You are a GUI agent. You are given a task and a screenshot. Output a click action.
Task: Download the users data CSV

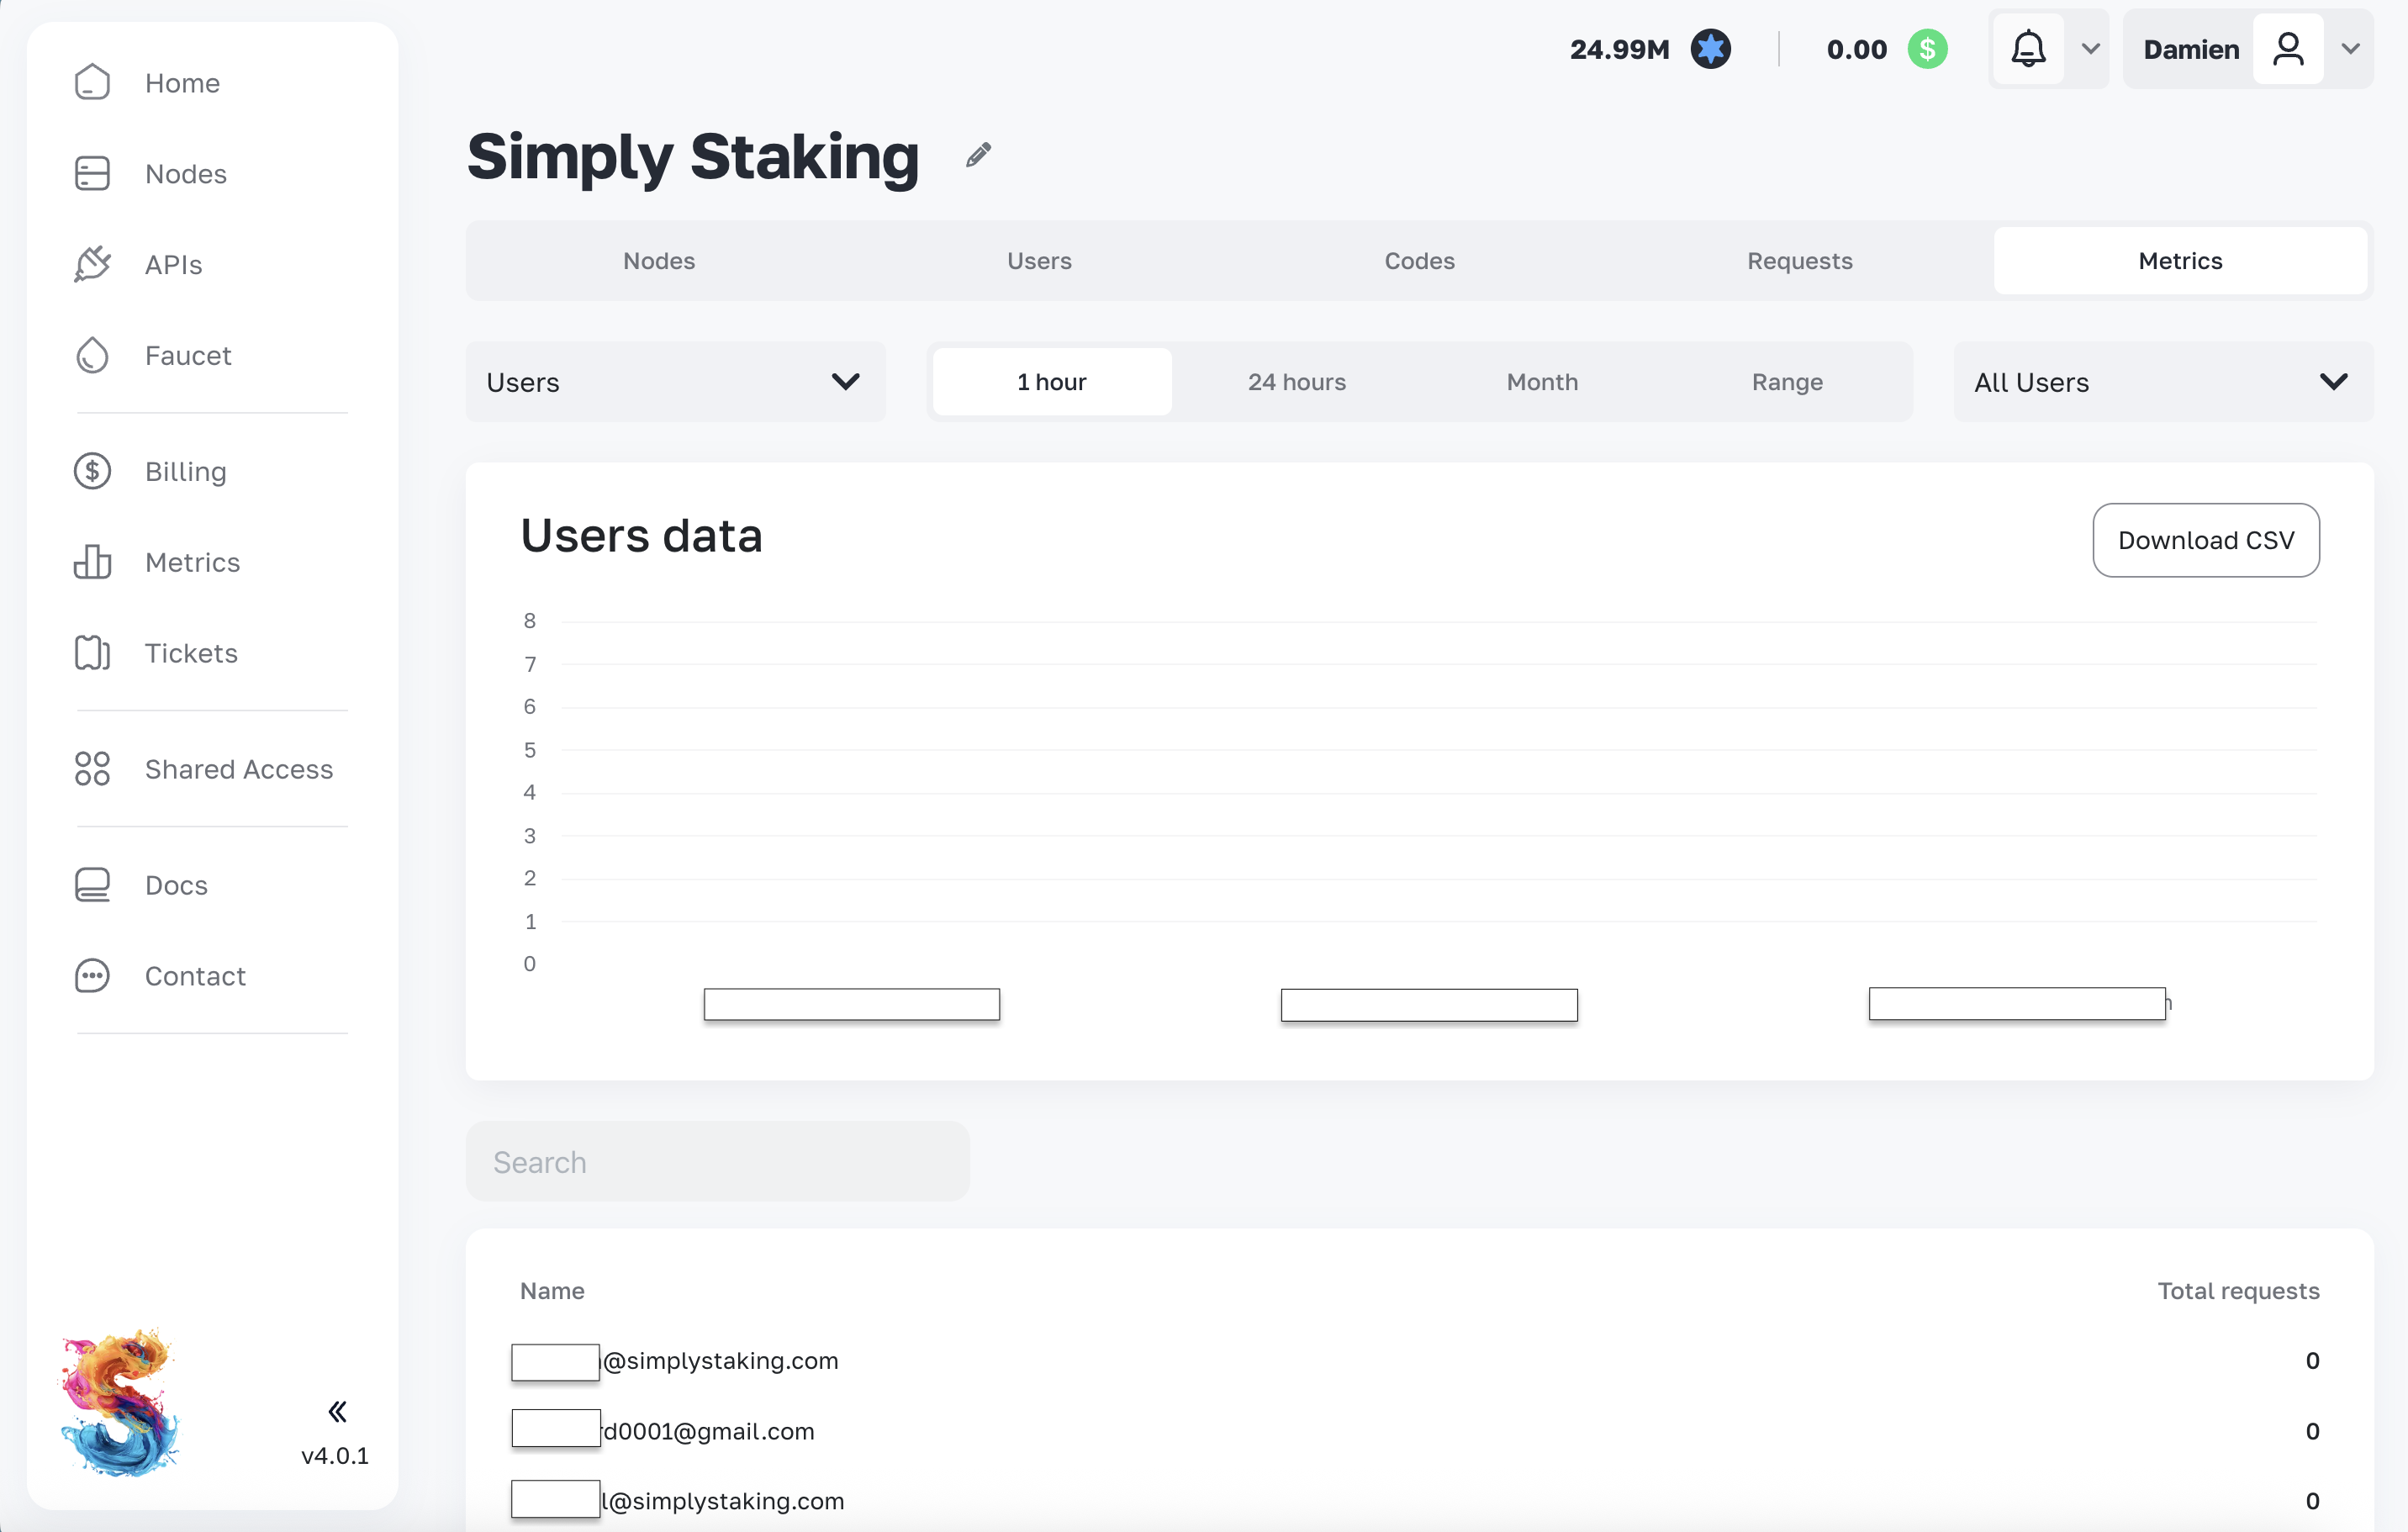2206,540
